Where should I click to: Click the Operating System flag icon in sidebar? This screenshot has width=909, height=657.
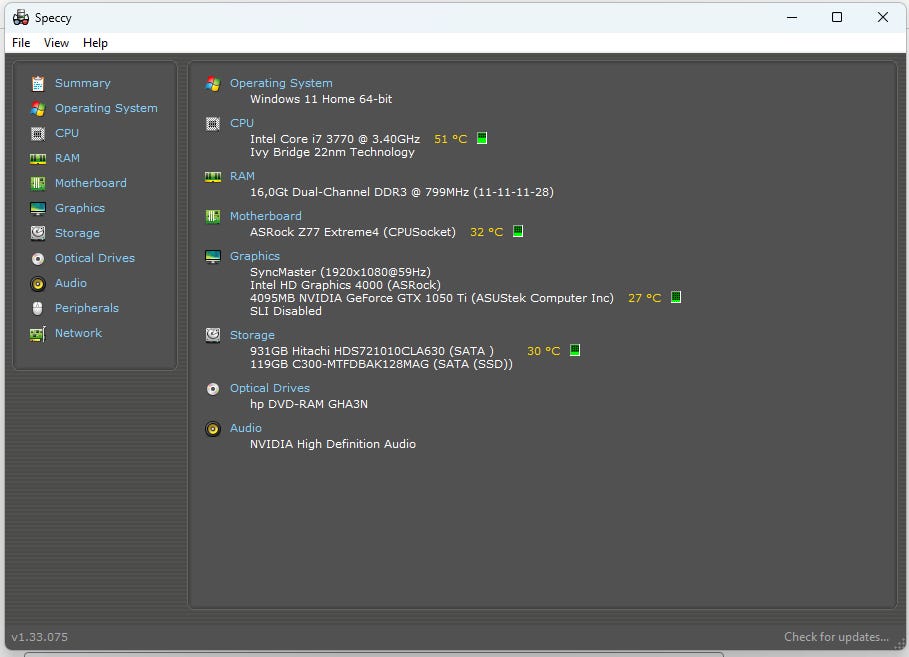[38, 108]
